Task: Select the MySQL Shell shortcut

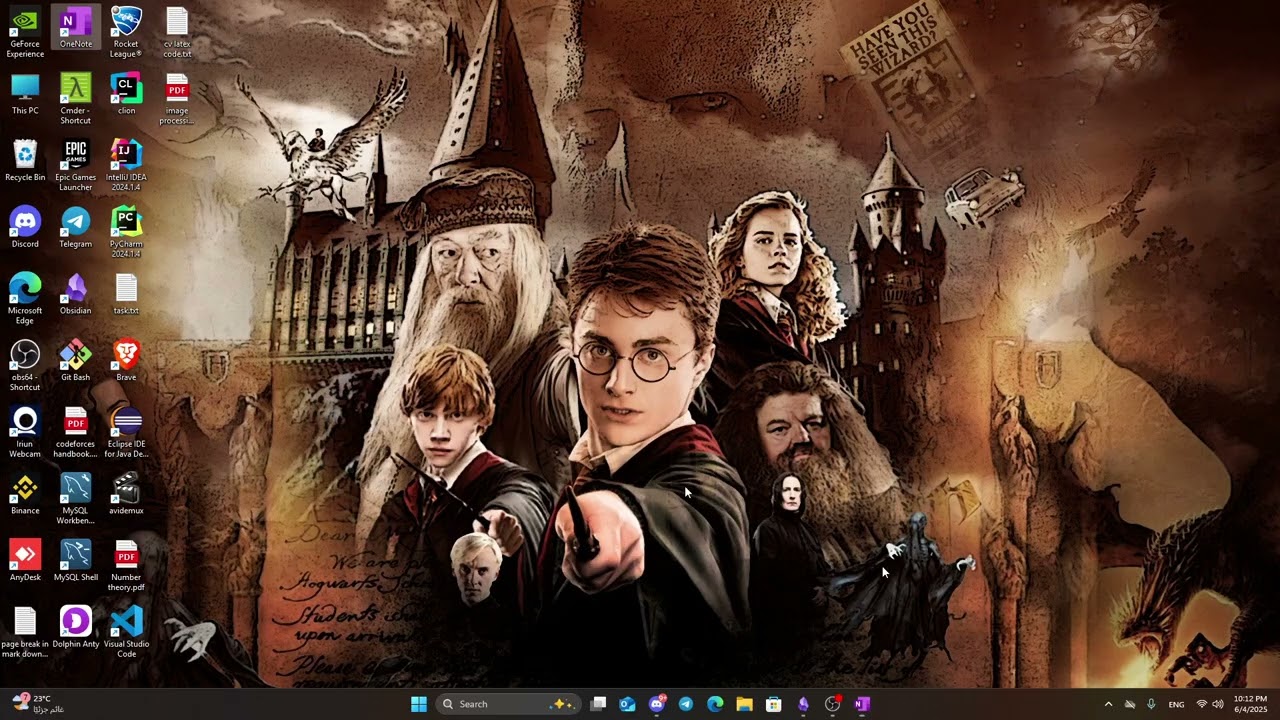Action: [x=76, y=562]
